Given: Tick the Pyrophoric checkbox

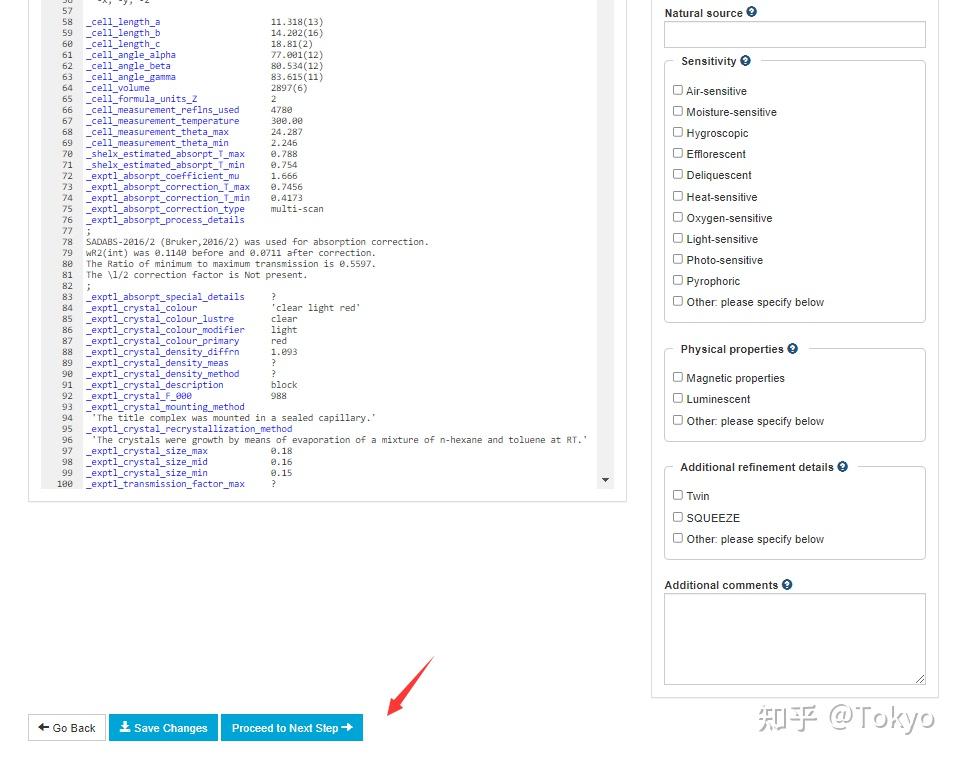Looking at the screenshot, I should point(678,280).
